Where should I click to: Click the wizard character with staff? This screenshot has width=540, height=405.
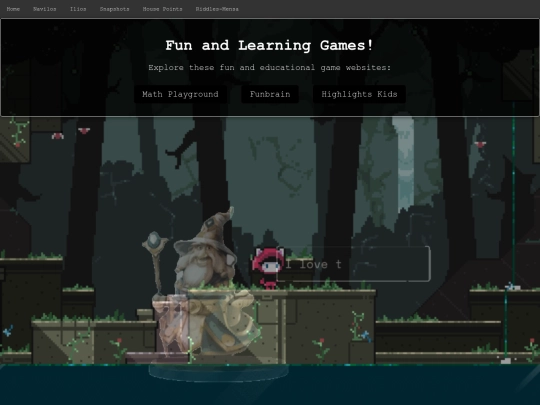(201, 282)
